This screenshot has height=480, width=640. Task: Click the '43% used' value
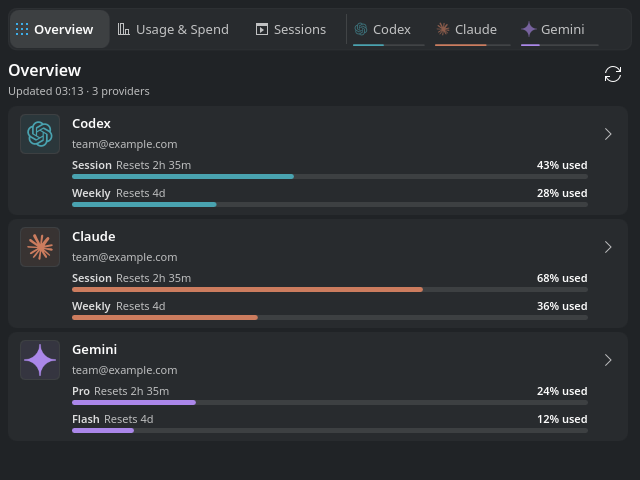(562, 165)
